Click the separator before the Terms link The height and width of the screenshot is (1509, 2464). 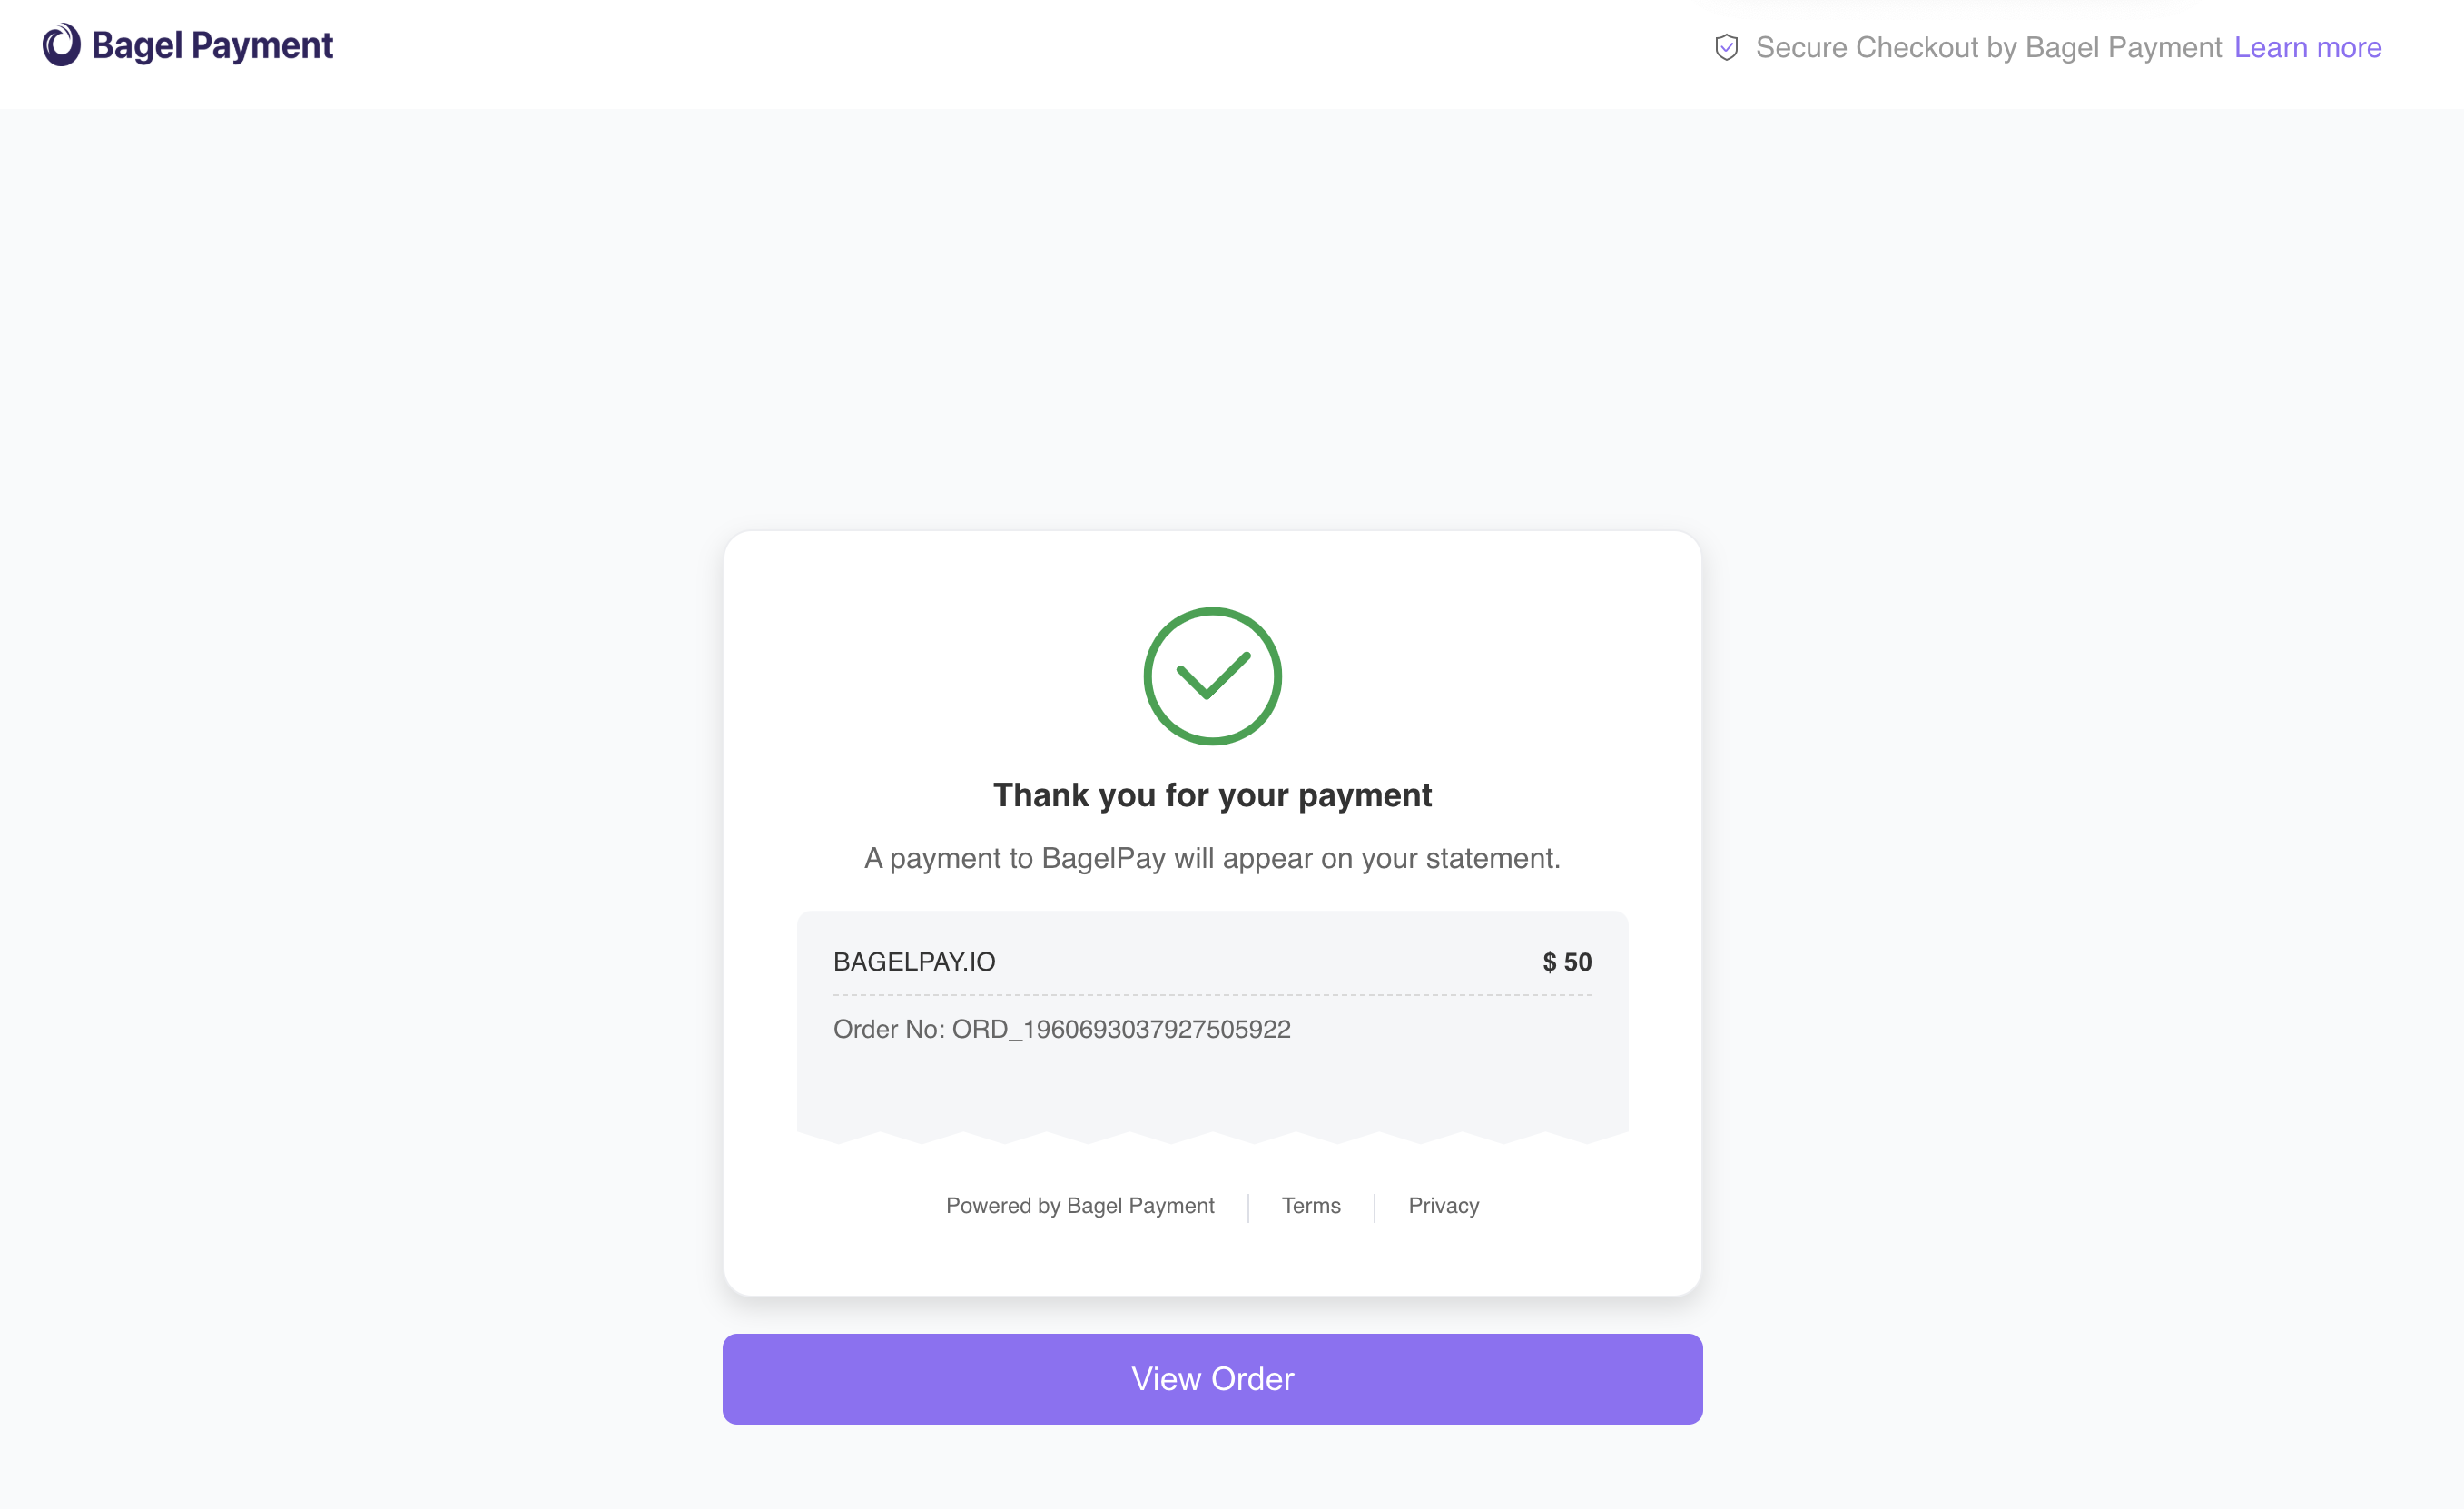pos(1248,1207)
